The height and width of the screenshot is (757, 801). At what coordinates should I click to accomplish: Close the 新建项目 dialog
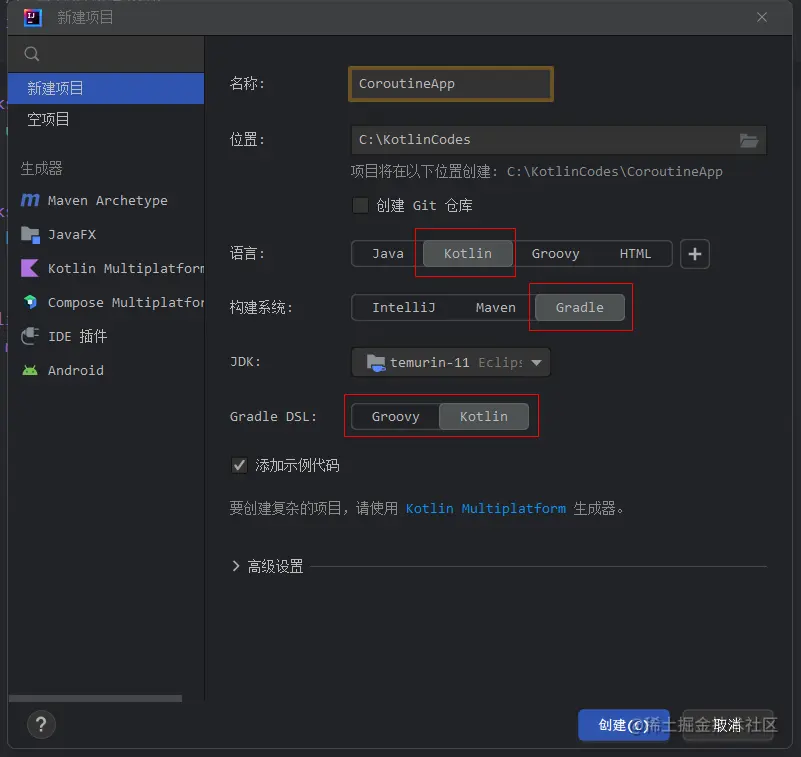[762, 17]
